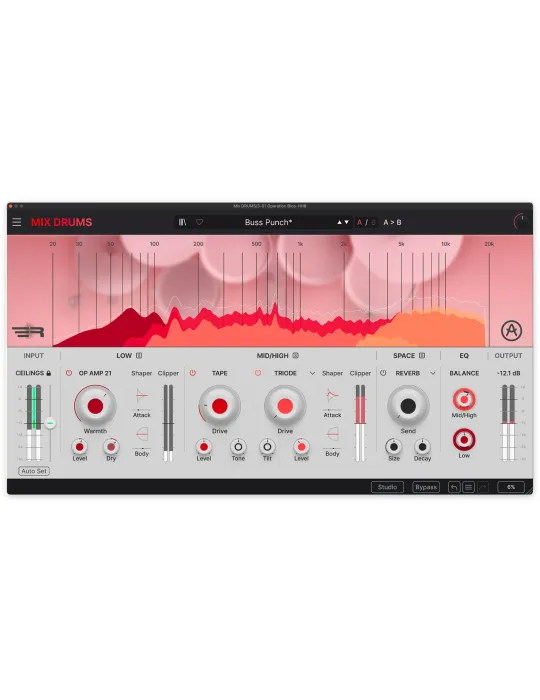Click the MID/HIGH Clipper meter
The width and height of the screenshot is (540, 700).
(x=360, y=423)
